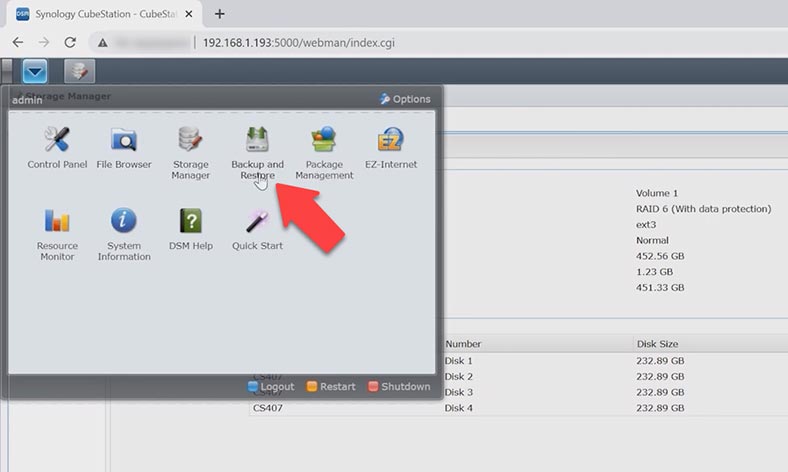The height and width of the screenshot is (472, 788).
Task: Open Control Panel from the main menu
Action: coord(57,148)
